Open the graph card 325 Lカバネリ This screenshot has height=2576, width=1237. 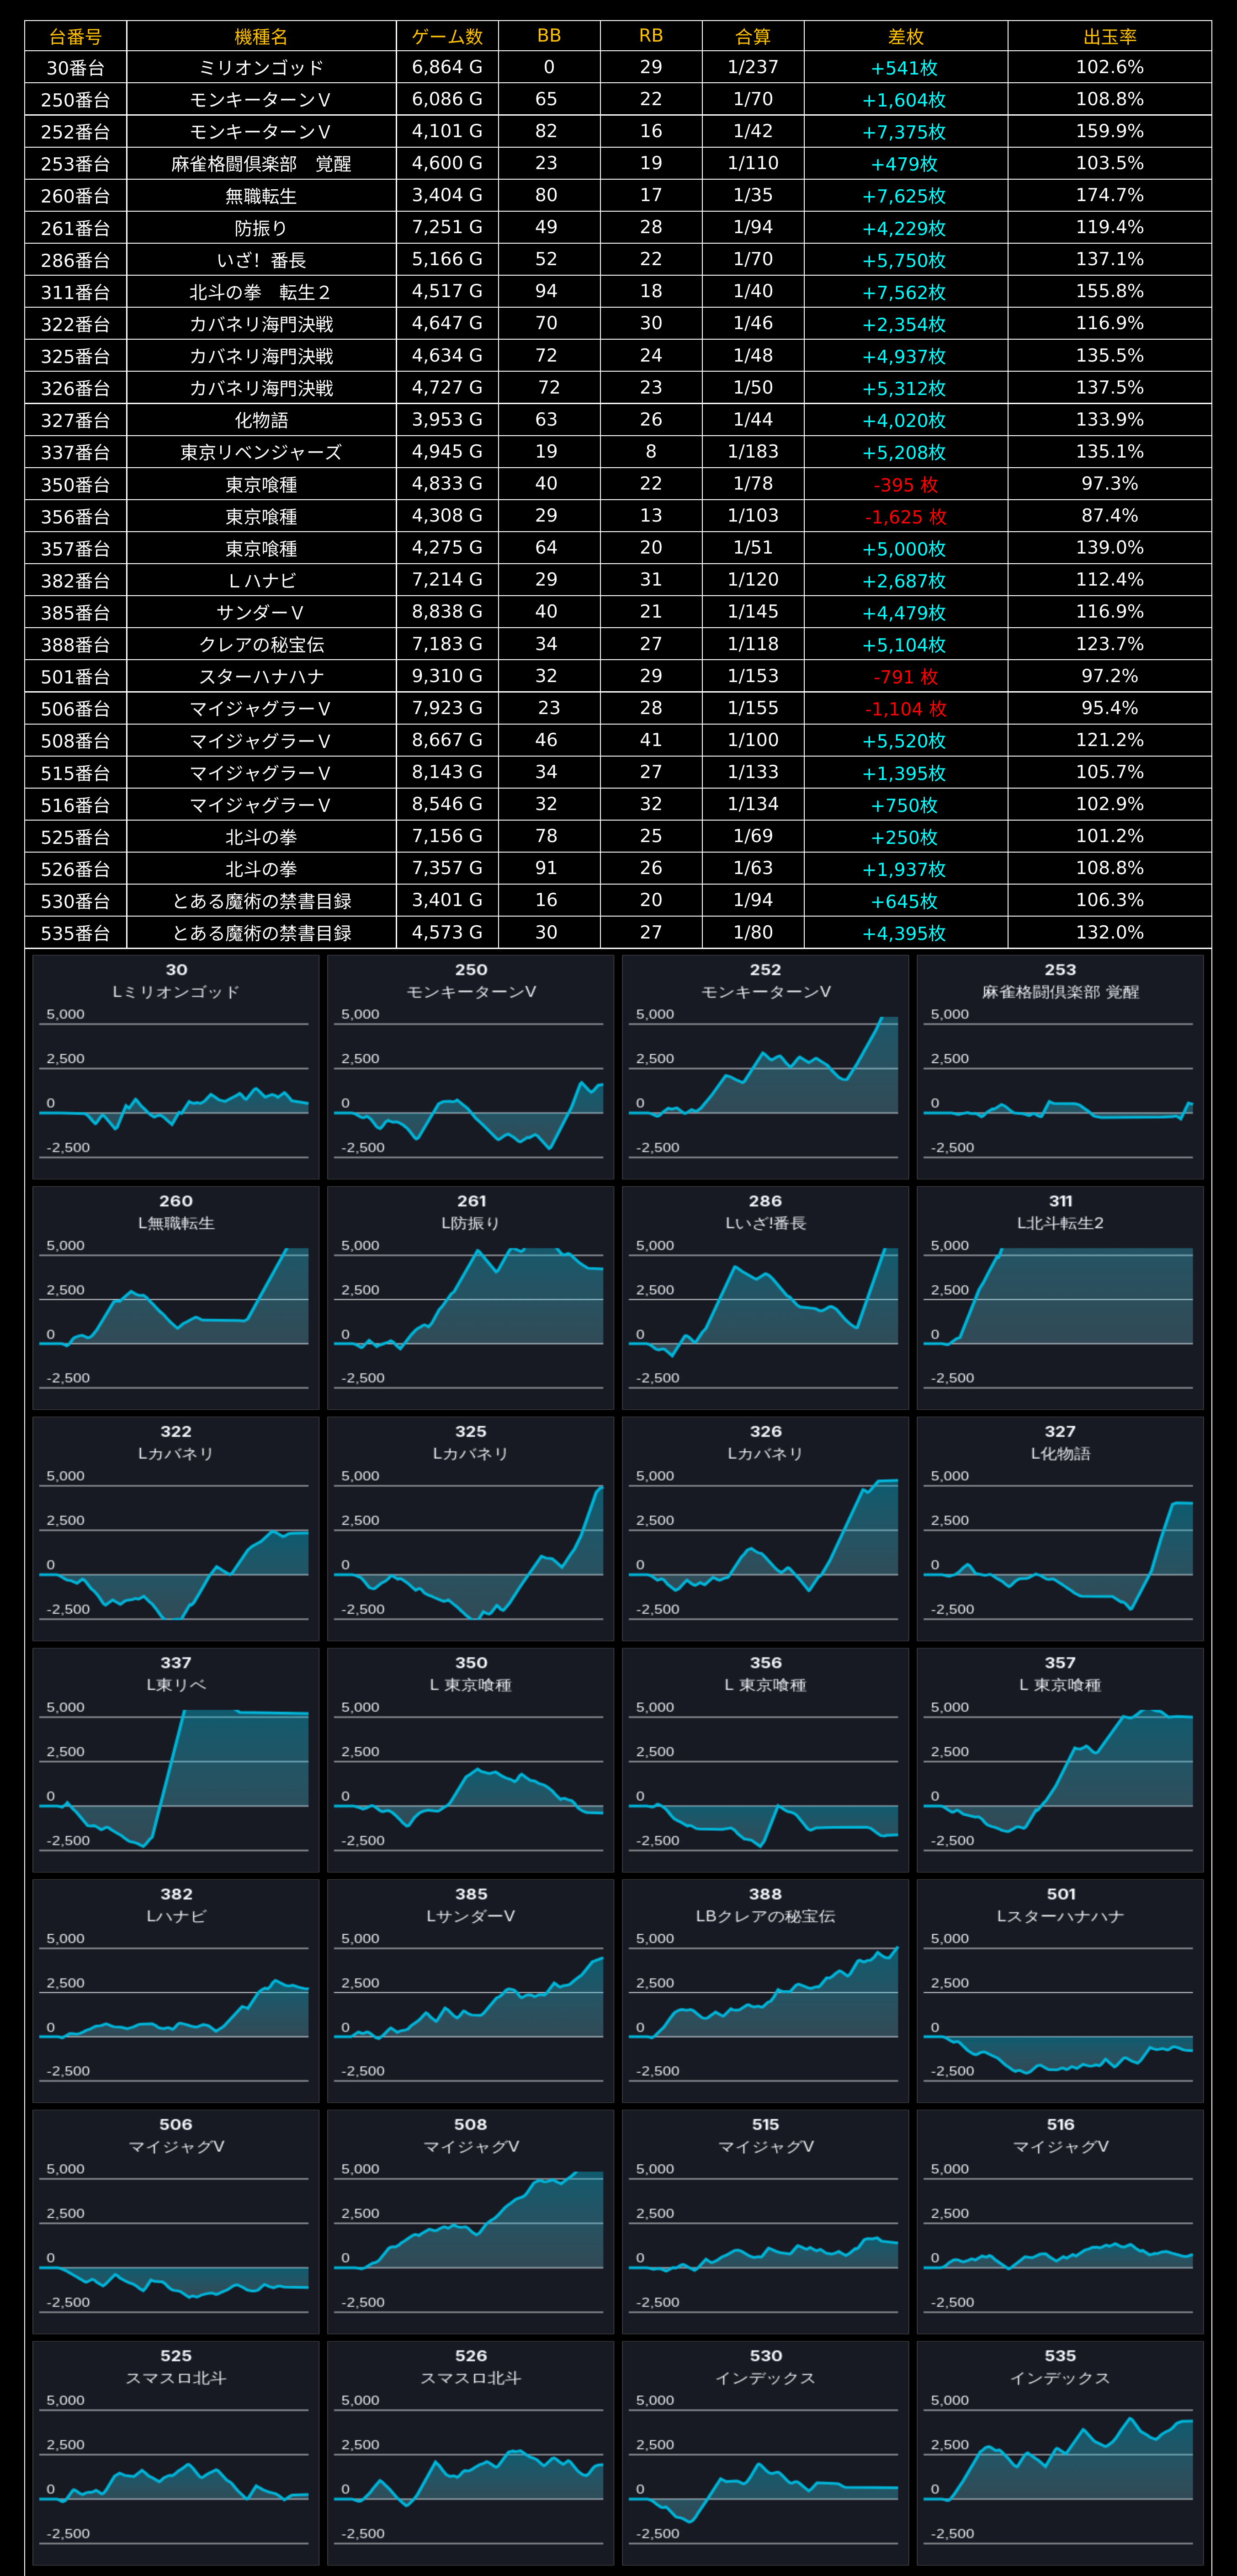[471, 1529]
